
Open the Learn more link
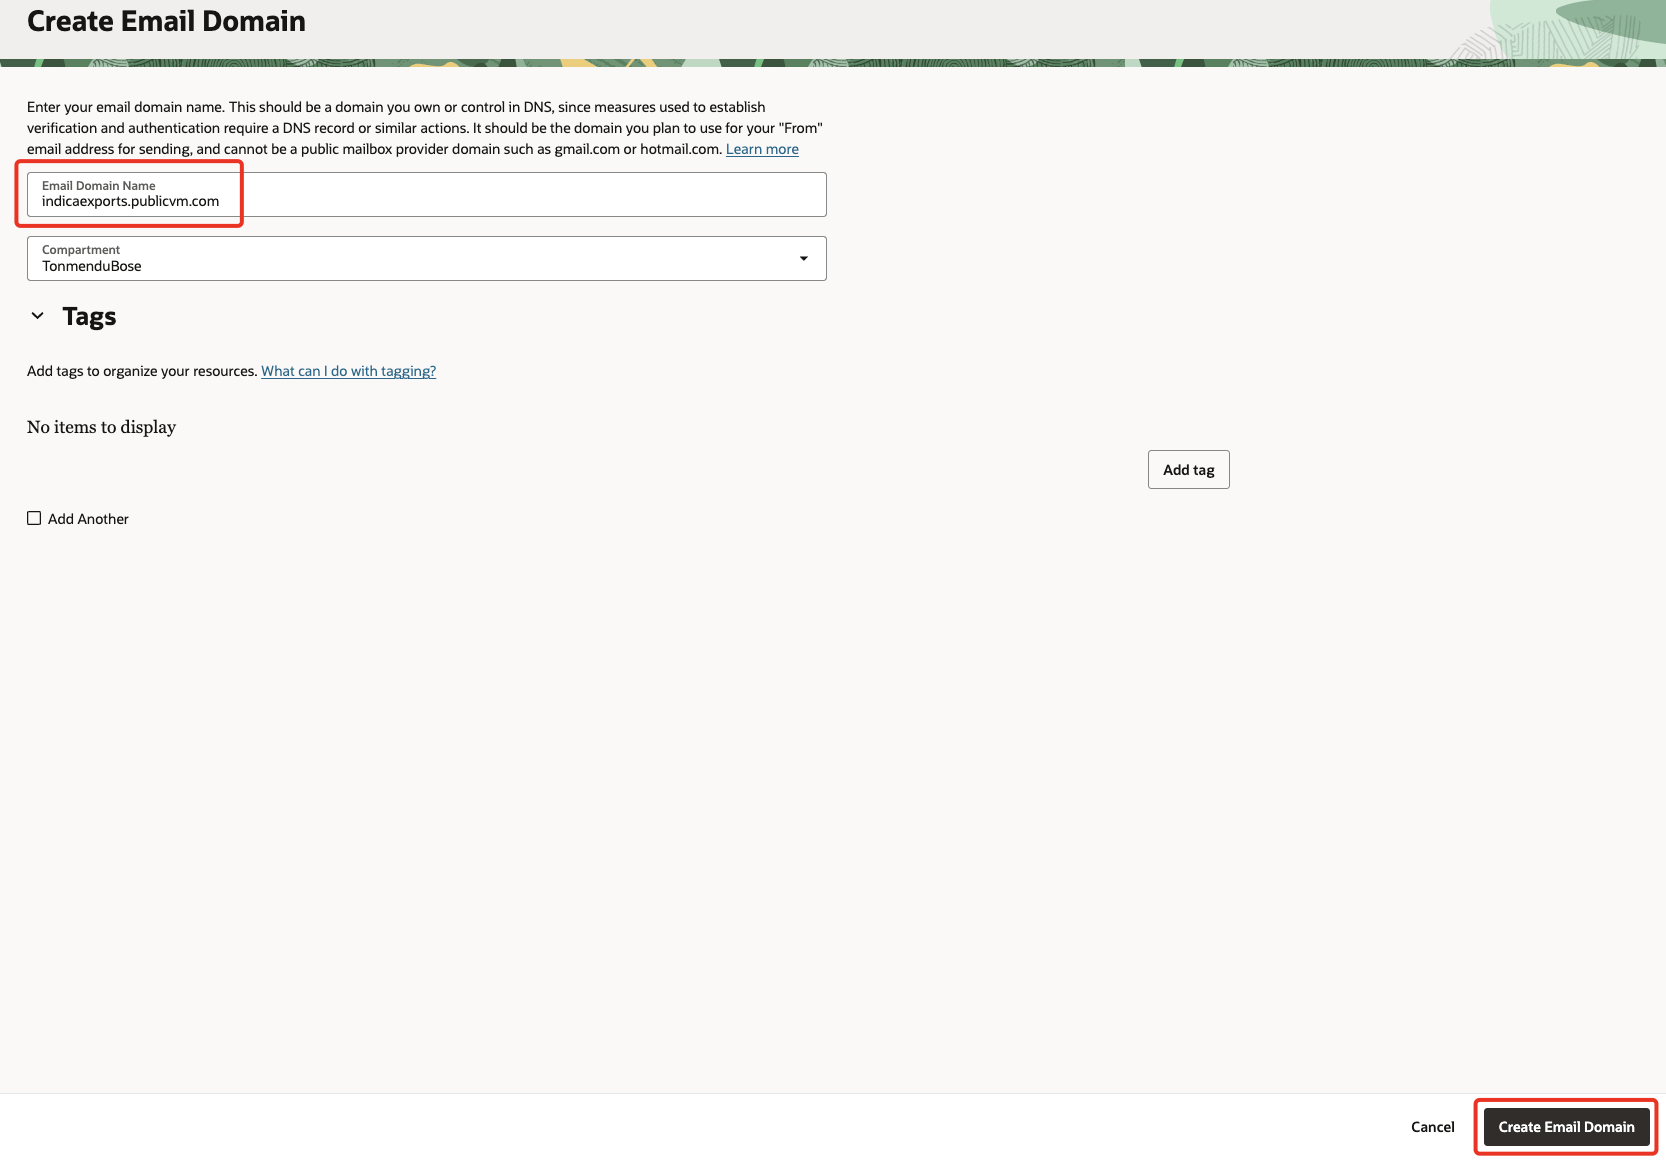pos(761,148)
